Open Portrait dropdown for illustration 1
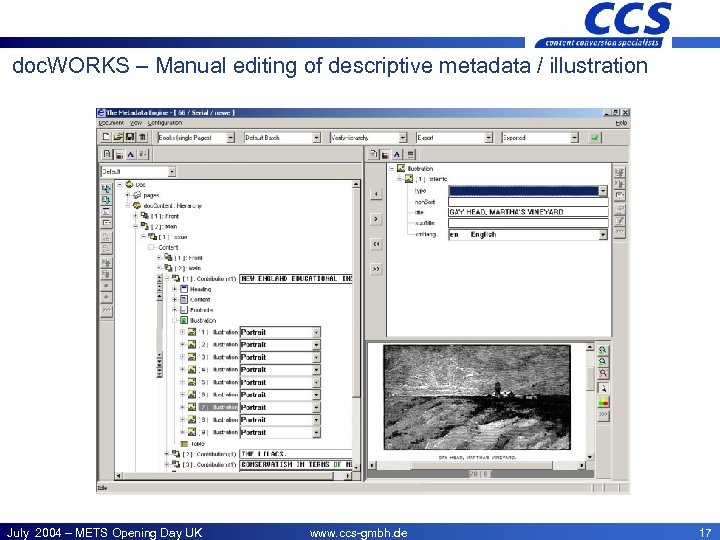Image resolution: width=720 pixels, height=540 pixels. (x=316, y=332)
